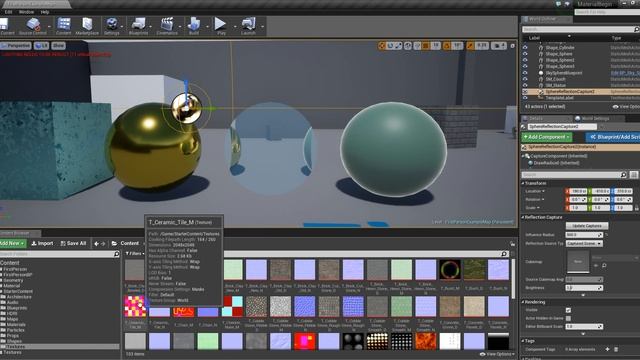
Task: Enable Actor Hidden In Game checkbox
Action: tap(568, 318)
